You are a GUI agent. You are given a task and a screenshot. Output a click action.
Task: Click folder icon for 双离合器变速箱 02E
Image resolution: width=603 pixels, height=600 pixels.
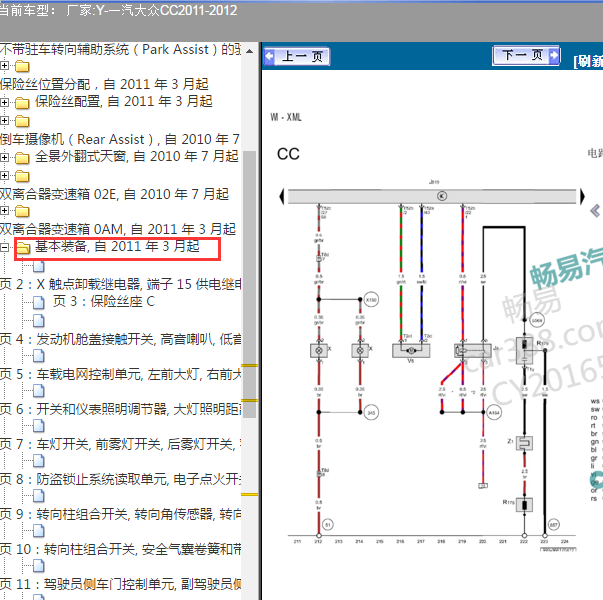tap(22, 176)
